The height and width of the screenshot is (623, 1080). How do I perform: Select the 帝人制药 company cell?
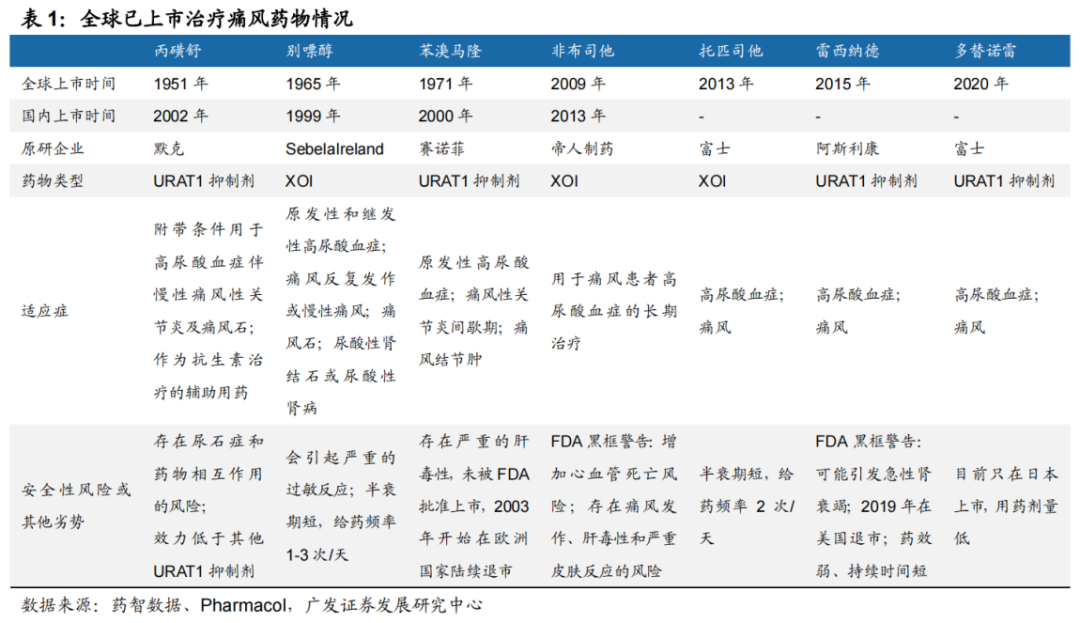582,149
